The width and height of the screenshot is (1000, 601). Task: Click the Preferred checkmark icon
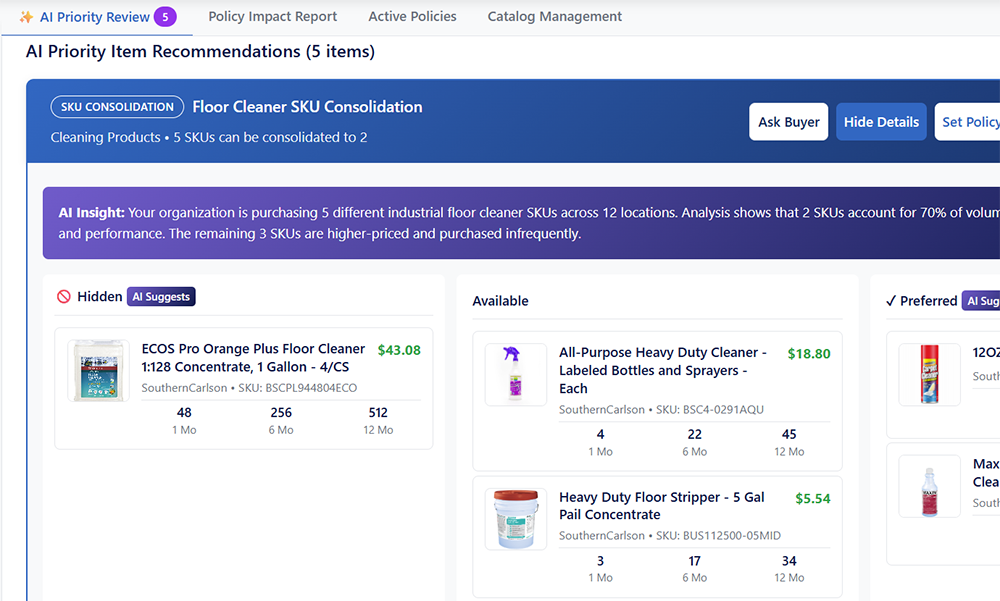[x=891, y=301]
